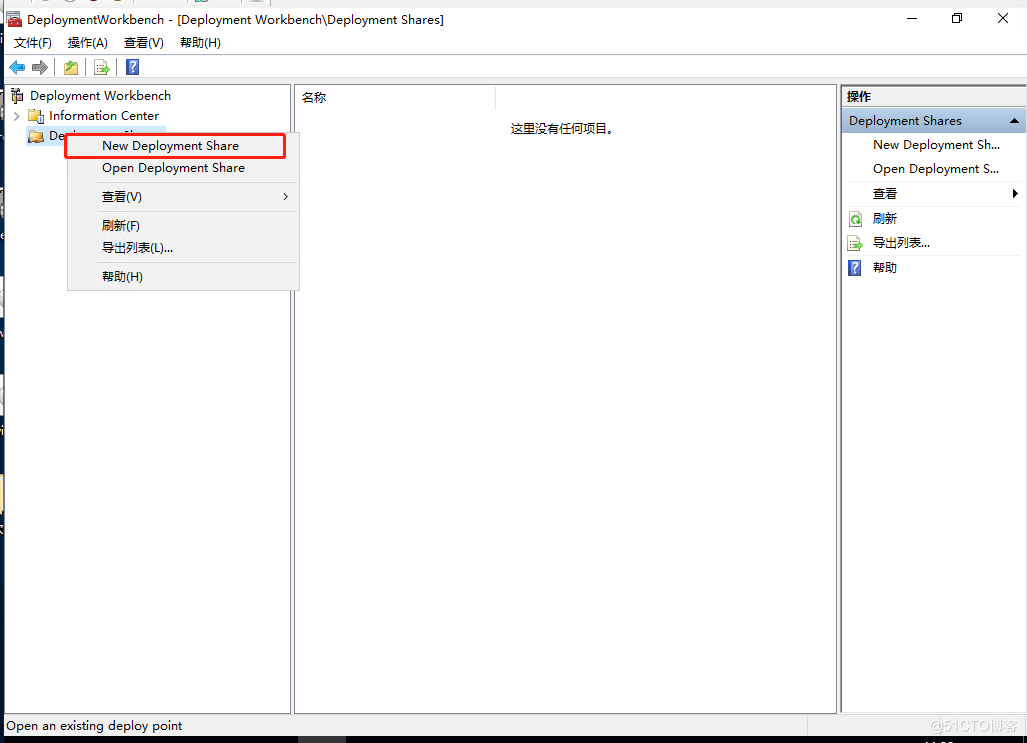
Task: Click Open Deployment S... in Actions pane
Action: [x=935, y=169]
